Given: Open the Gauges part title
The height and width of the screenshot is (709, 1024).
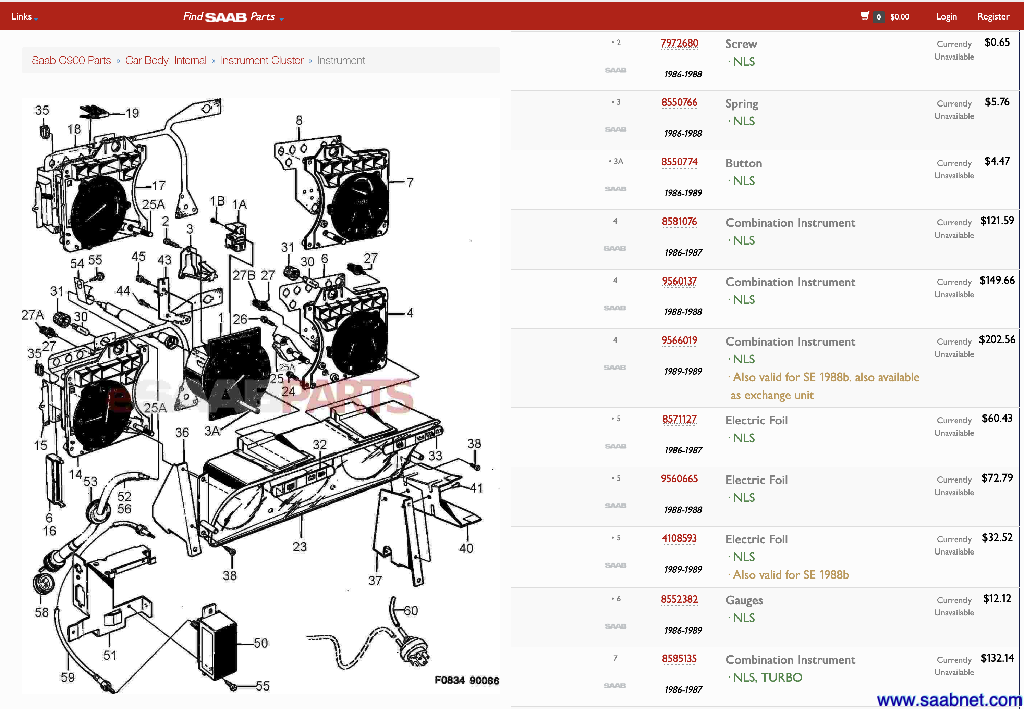Looking at the screenshot, I should 744,600.
